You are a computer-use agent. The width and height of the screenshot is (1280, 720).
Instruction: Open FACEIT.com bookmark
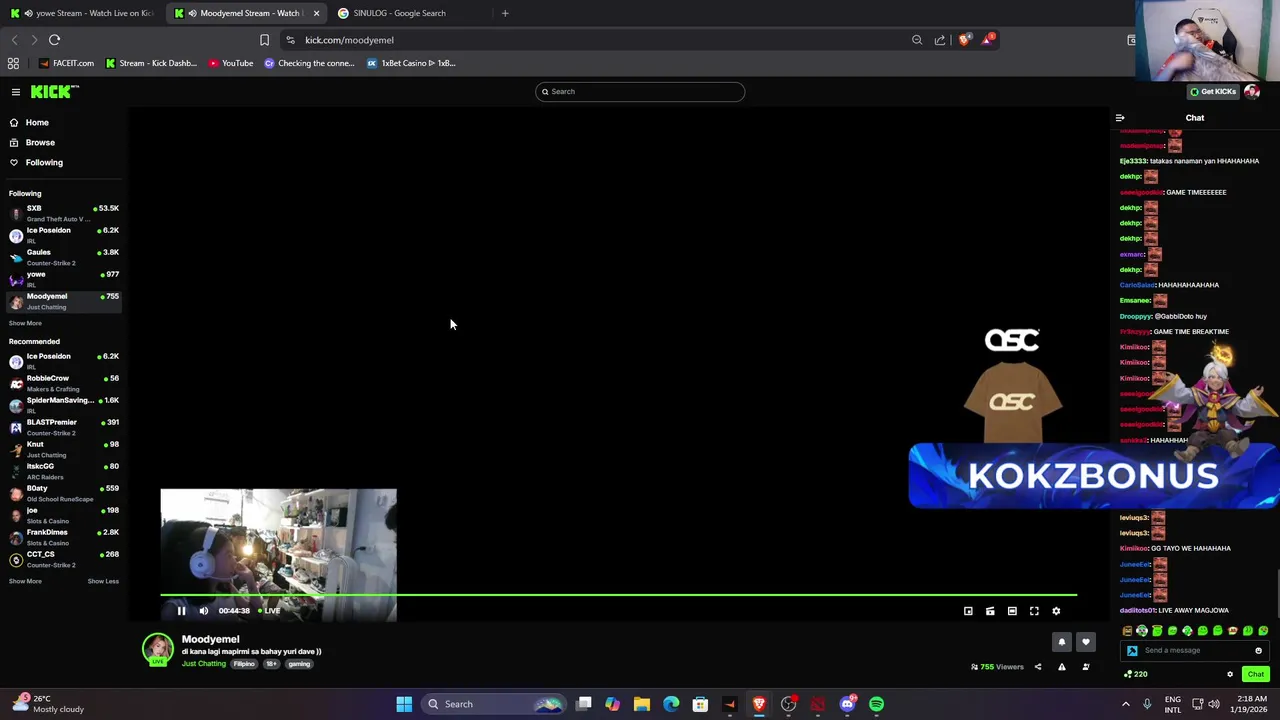pos(66,63)
